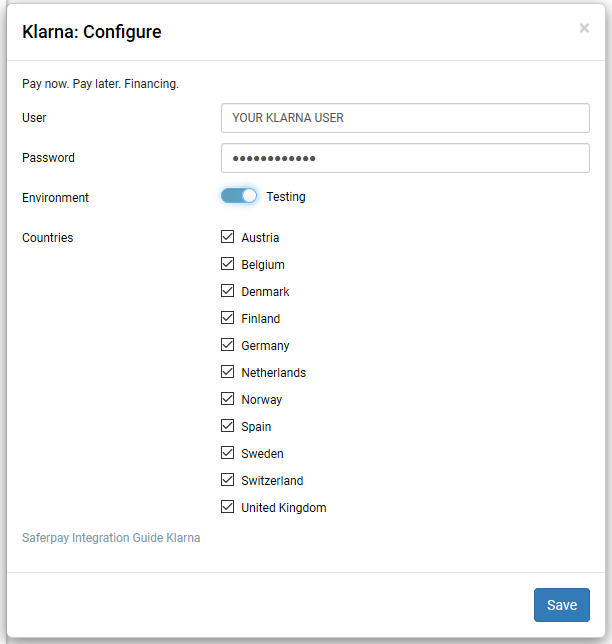Uncheck the Switzerland checkbox

click(228, 481)
